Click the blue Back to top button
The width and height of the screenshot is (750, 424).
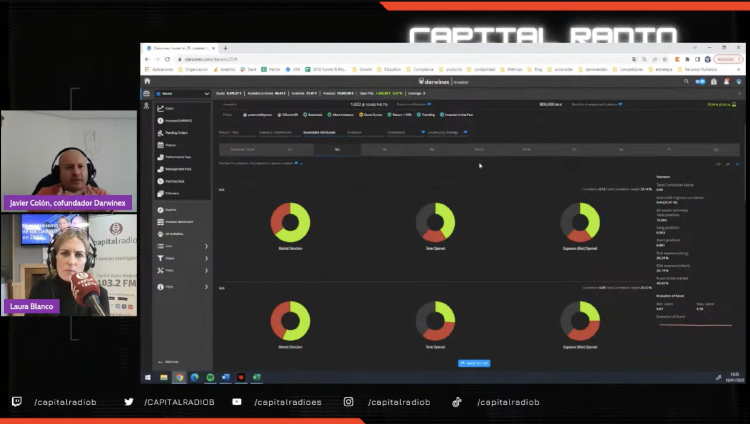[x=474, y=363]
